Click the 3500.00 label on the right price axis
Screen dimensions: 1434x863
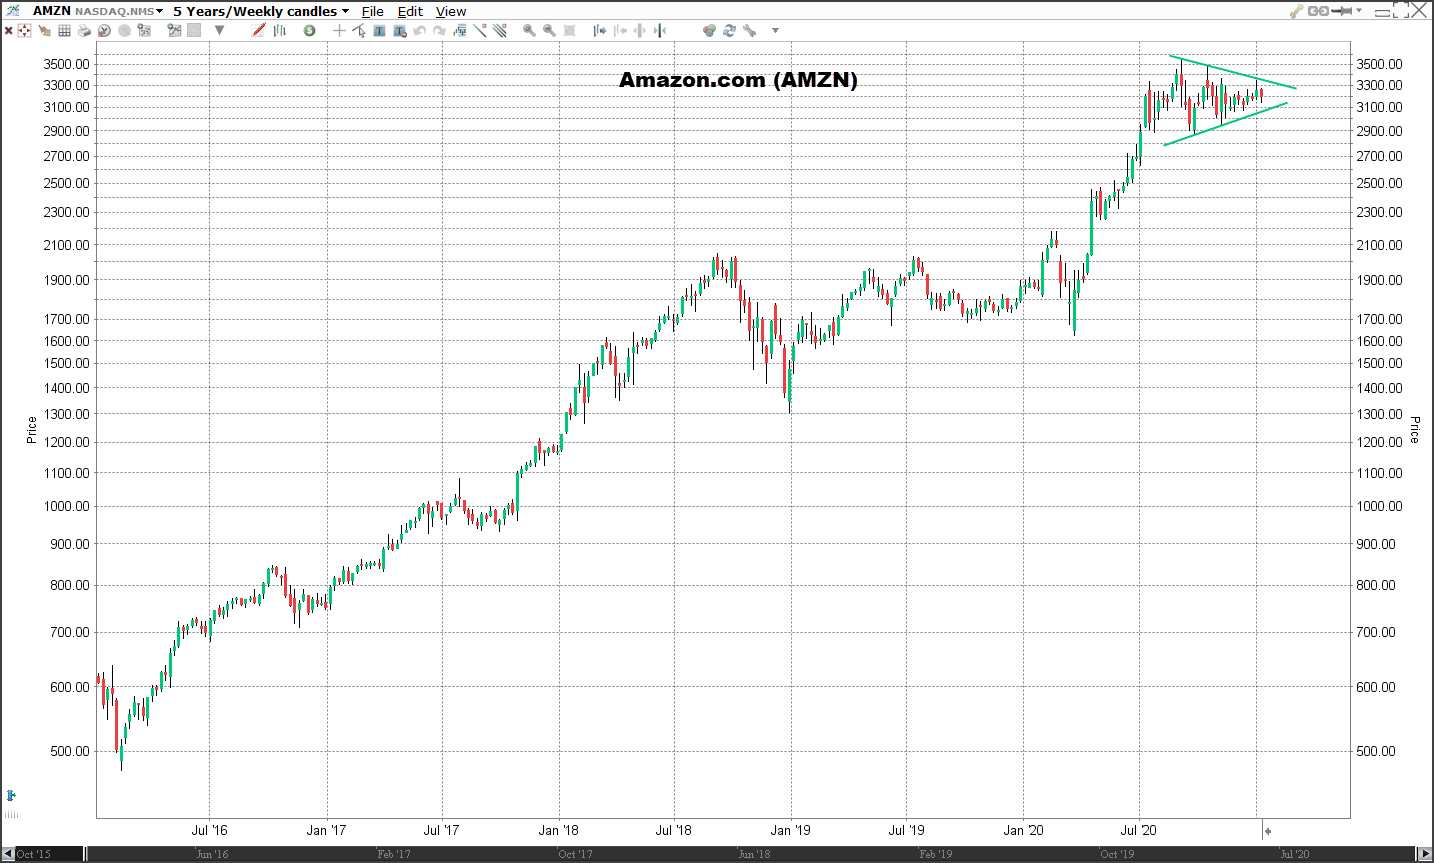click(x=1379, y=64)
